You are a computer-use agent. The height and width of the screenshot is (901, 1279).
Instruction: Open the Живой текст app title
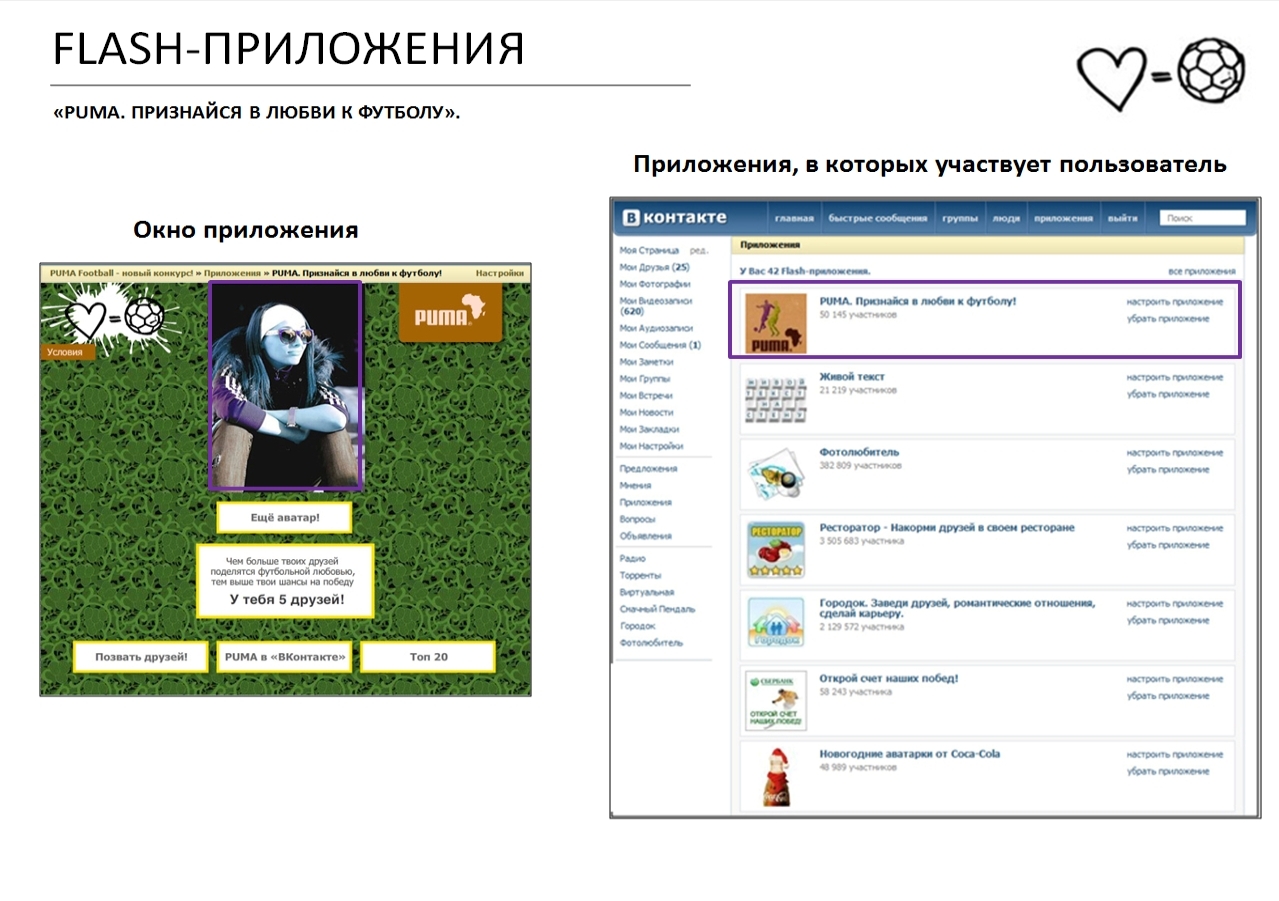click(x=852, y=376)
